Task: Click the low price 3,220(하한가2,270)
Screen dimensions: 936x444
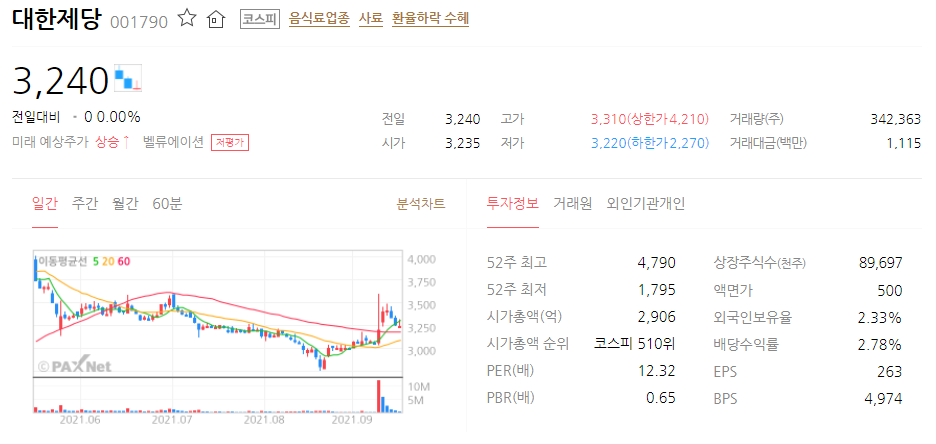Action: tap(650, 143)
